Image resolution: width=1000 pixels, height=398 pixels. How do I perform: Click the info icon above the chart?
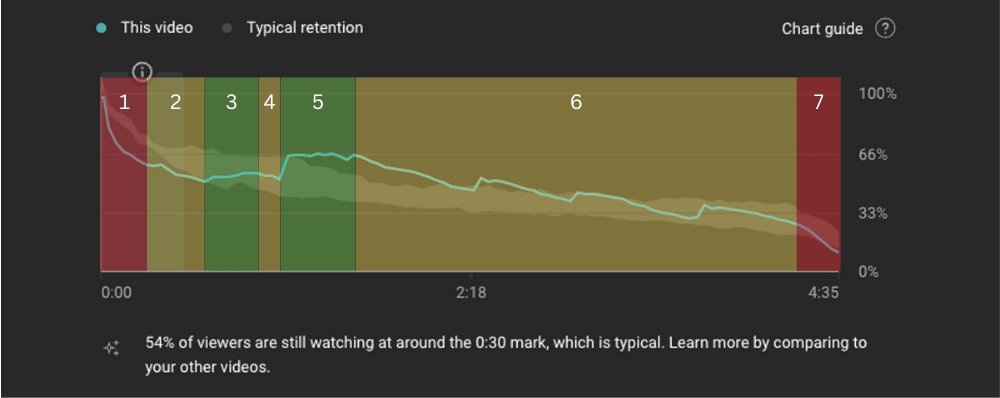(x=142, y=71)
